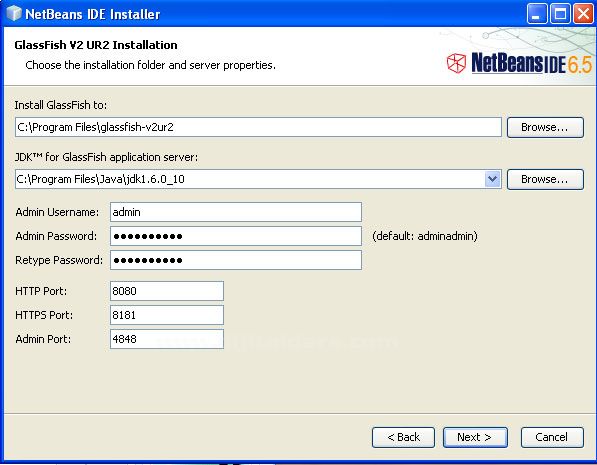Click the NetBeans cube icon in title bar
This screenshot has height=465, width=597.
point(14,14)
